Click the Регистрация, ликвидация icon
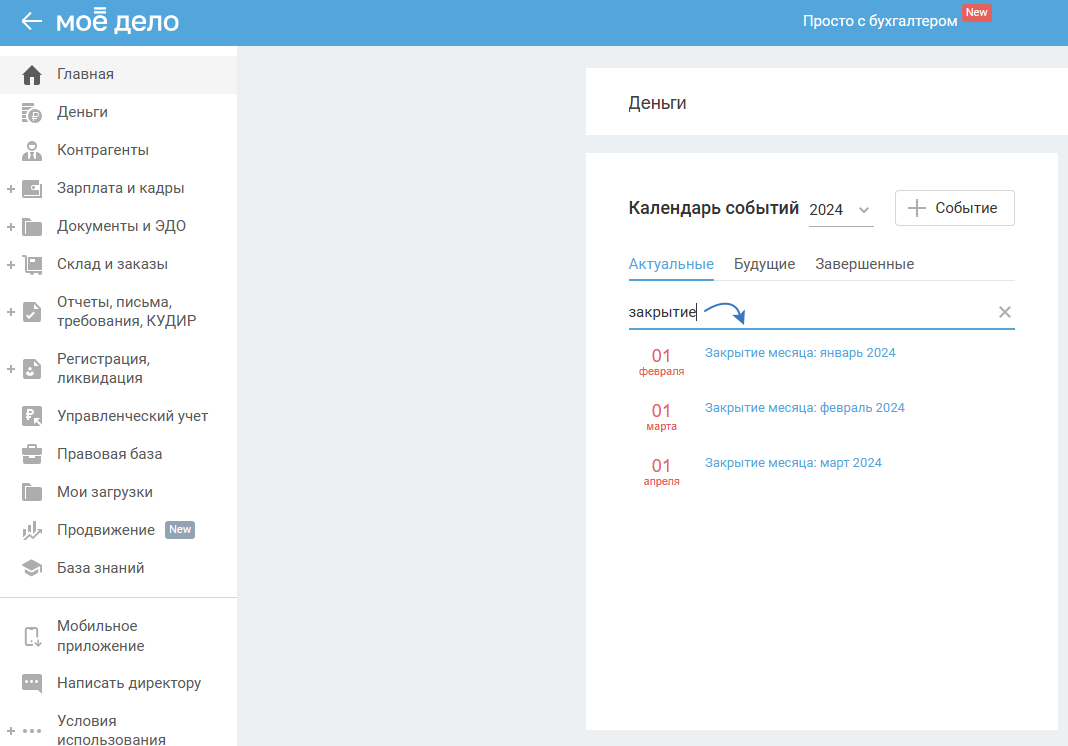 click(x=32, y=369)
